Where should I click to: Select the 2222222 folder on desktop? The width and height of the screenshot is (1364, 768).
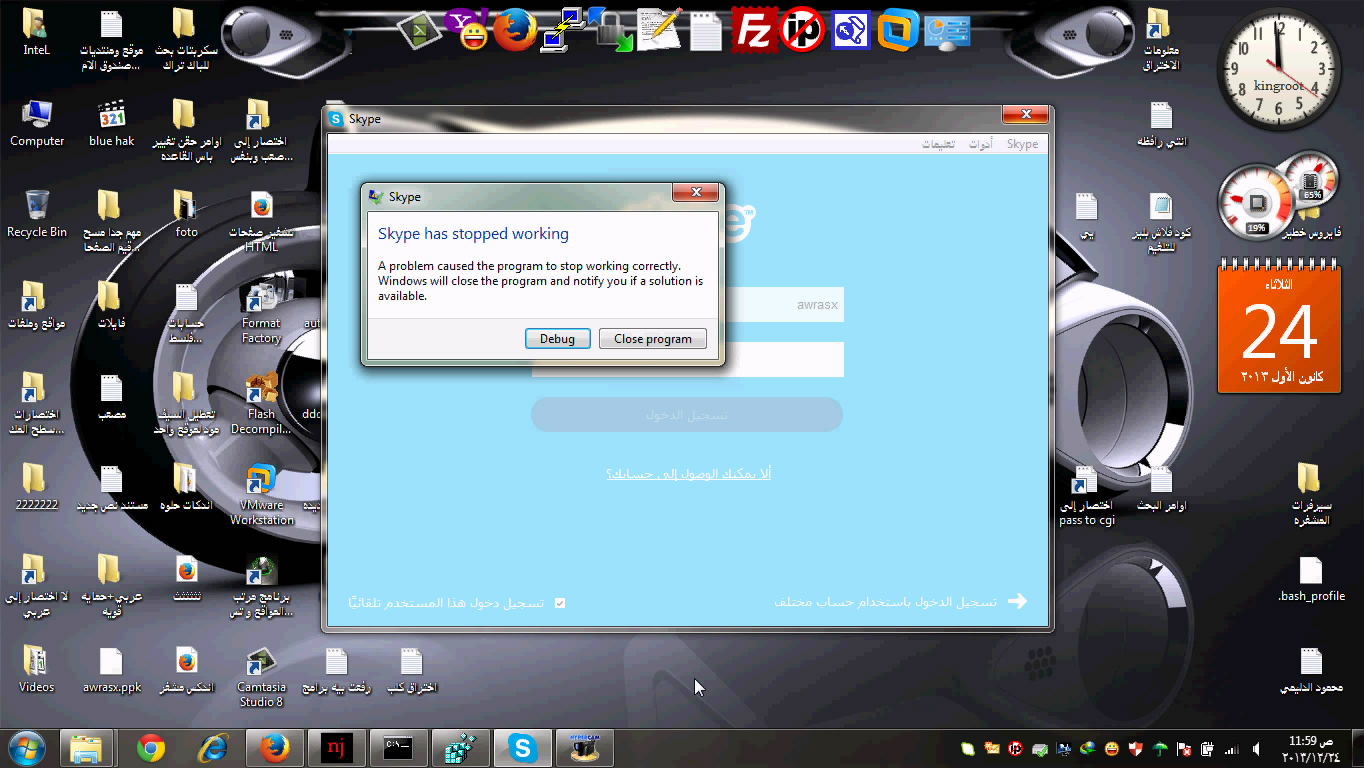[36, 487]
